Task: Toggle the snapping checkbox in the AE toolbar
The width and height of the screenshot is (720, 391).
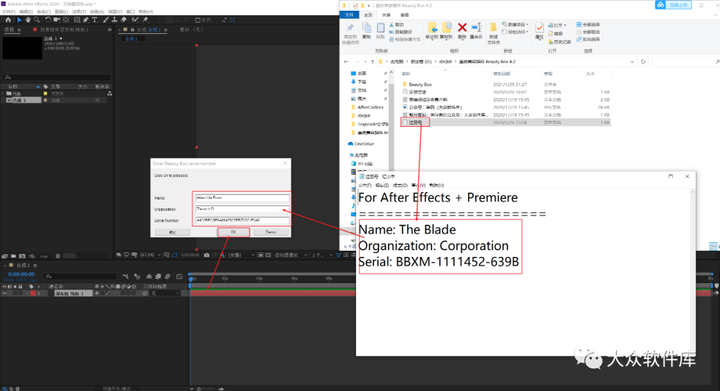Action: [197, 20]
